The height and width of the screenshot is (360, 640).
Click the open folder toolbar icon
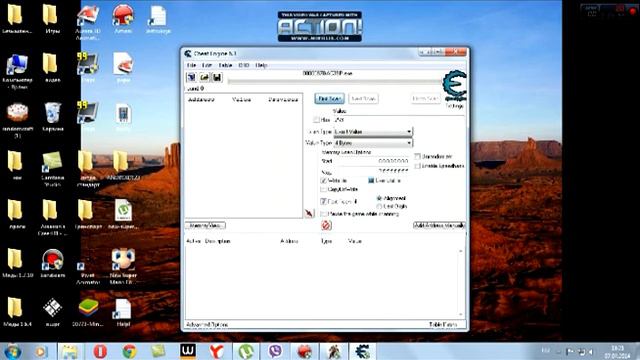pyautogui.click(x=204, y=77)
